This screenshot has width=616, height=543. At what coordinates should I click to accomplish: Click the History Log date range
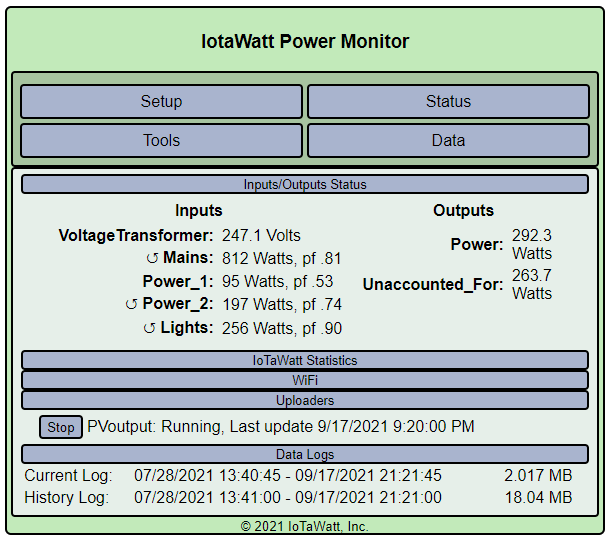pyautogui.click(x=288, y=497)
